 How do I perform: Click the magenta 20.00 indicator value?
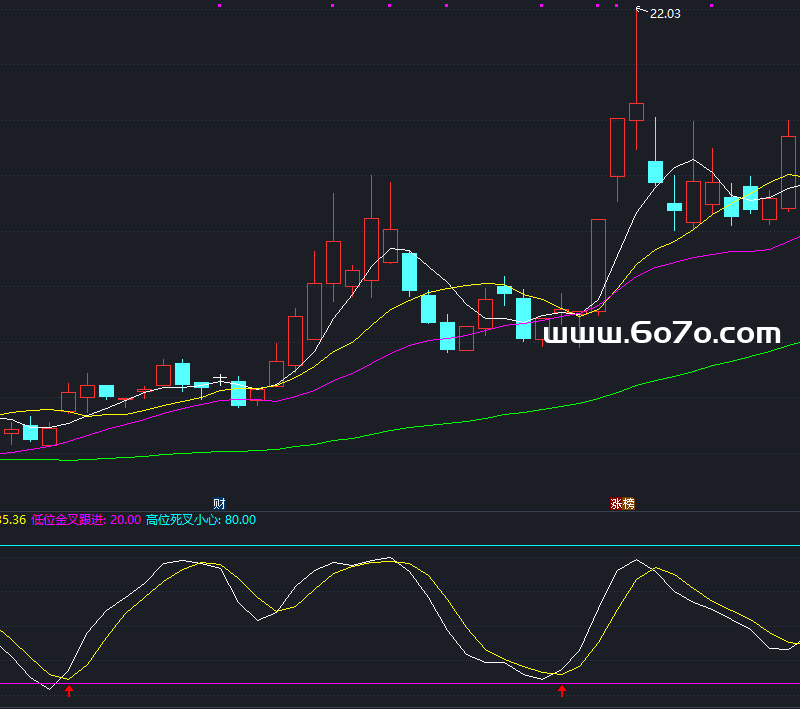(x=126, y=520)
